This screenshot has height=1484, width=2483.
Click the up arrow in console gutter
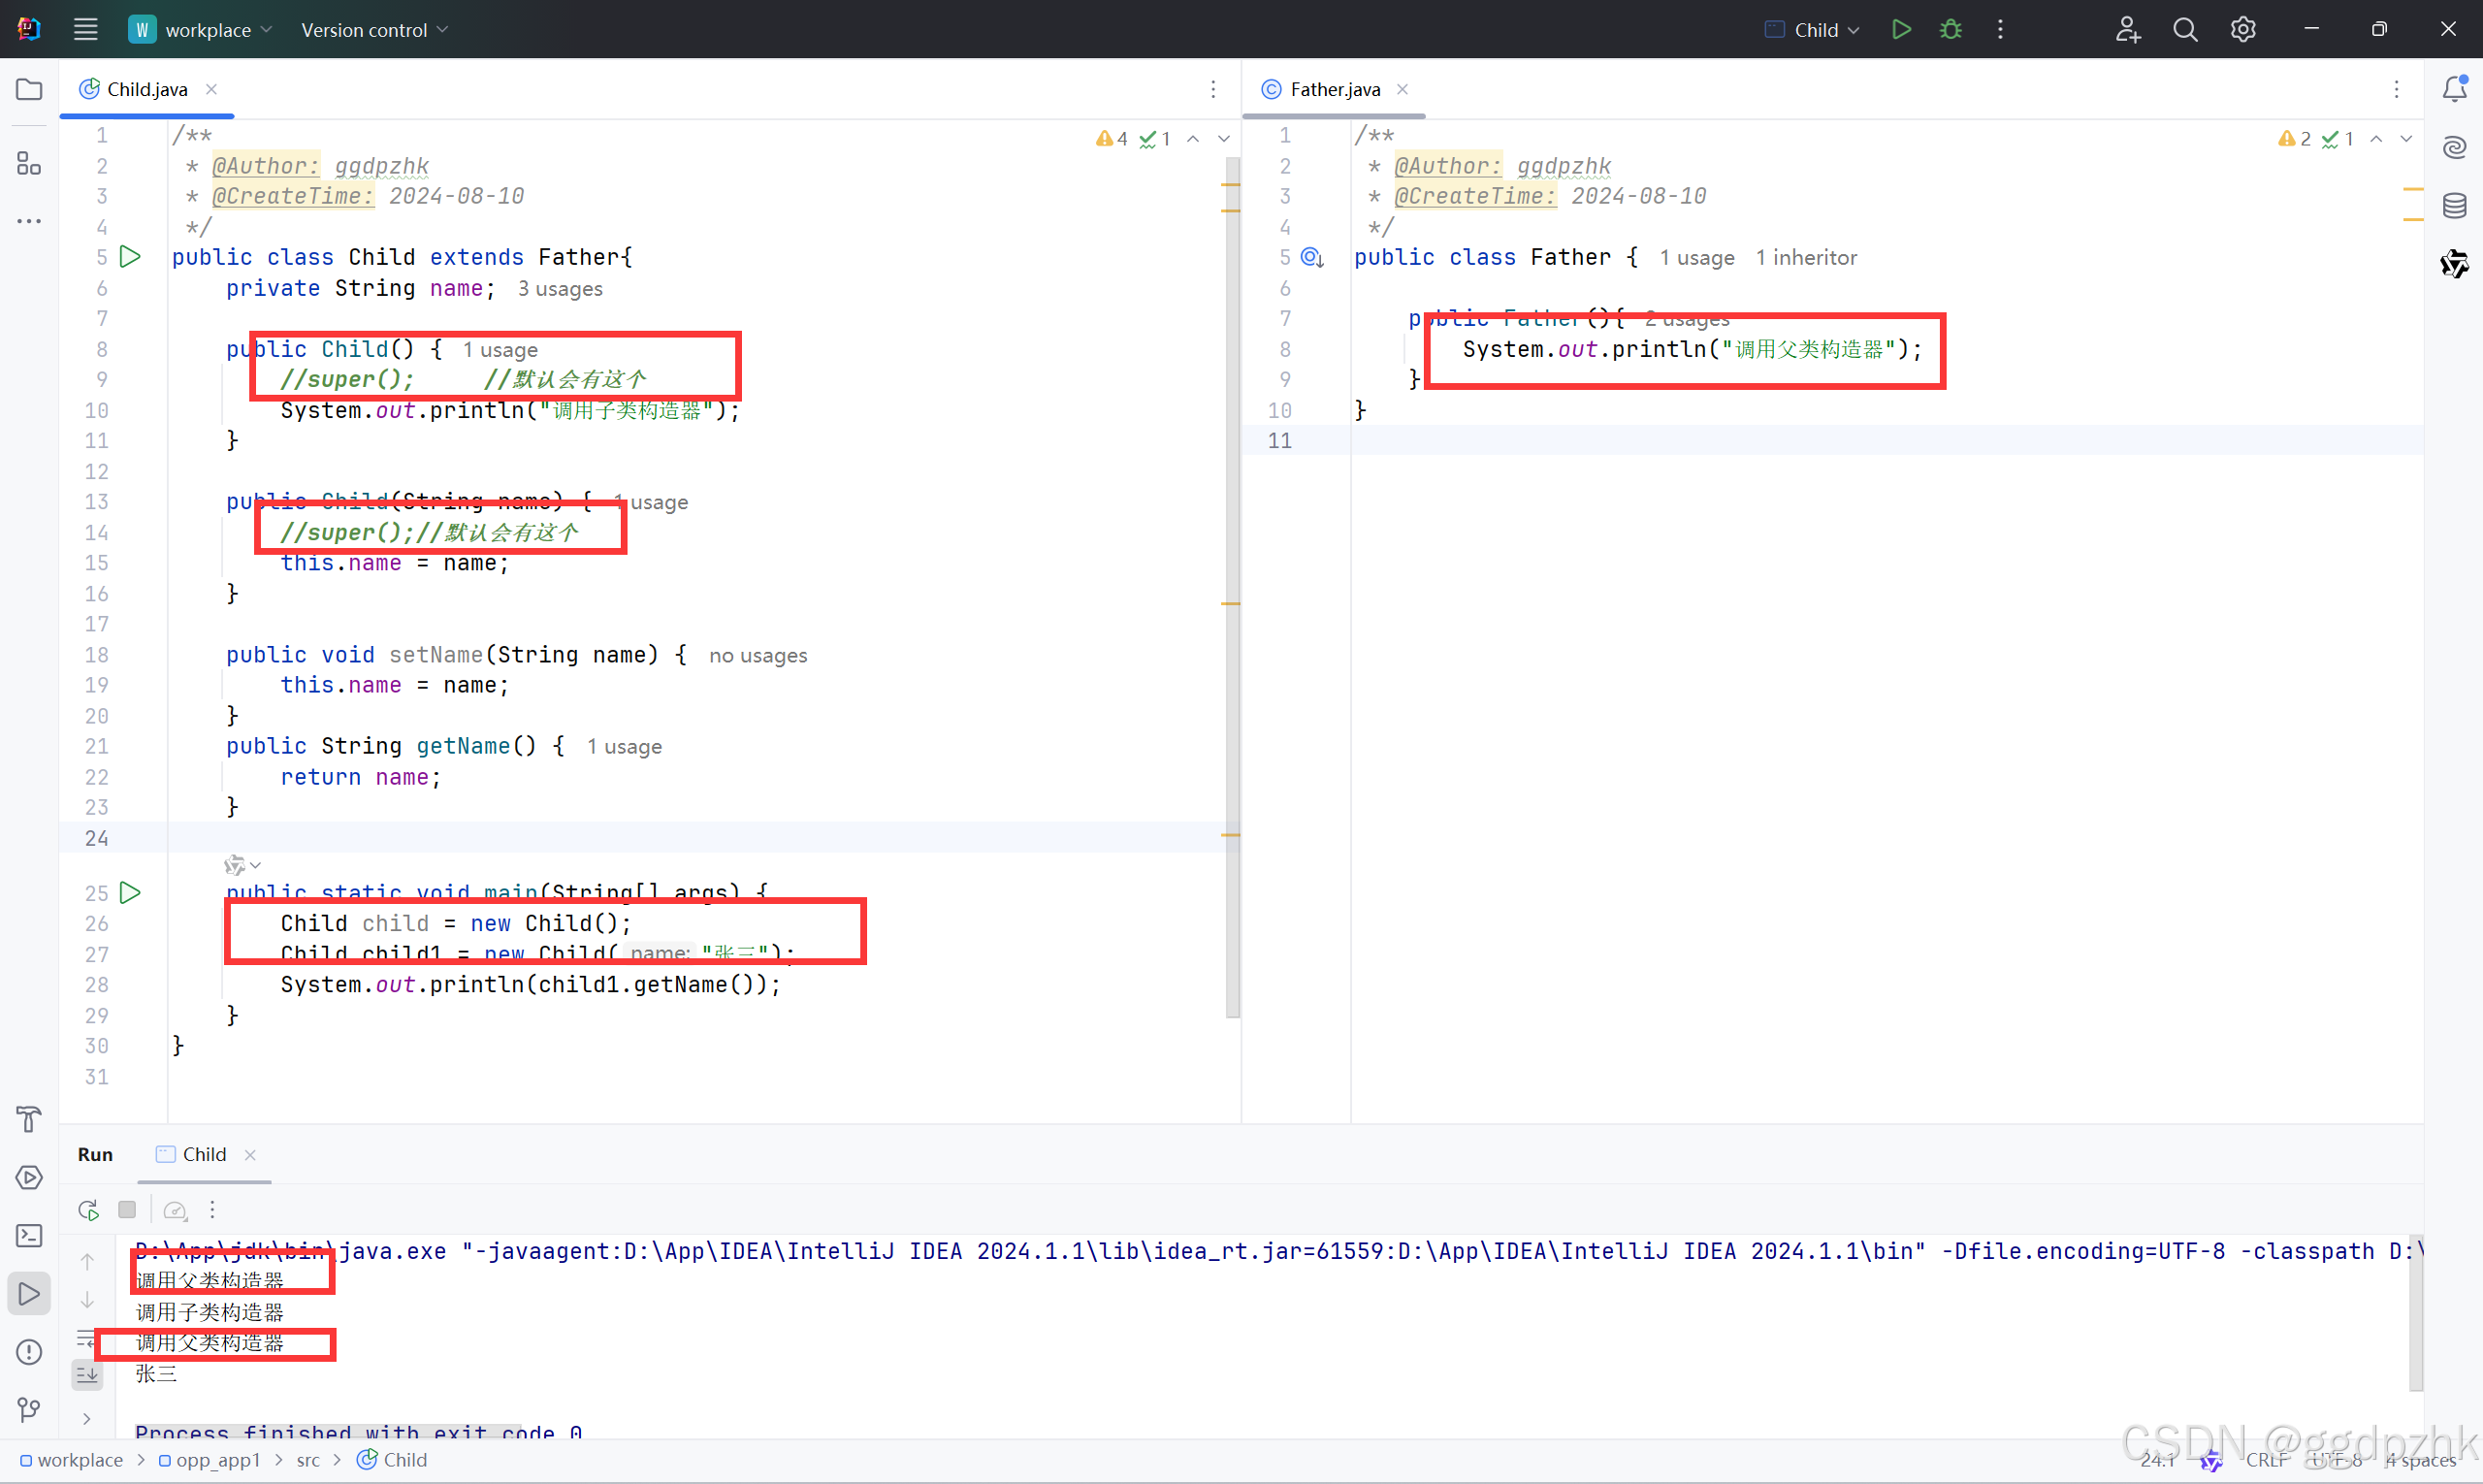tap(88, 1262)
